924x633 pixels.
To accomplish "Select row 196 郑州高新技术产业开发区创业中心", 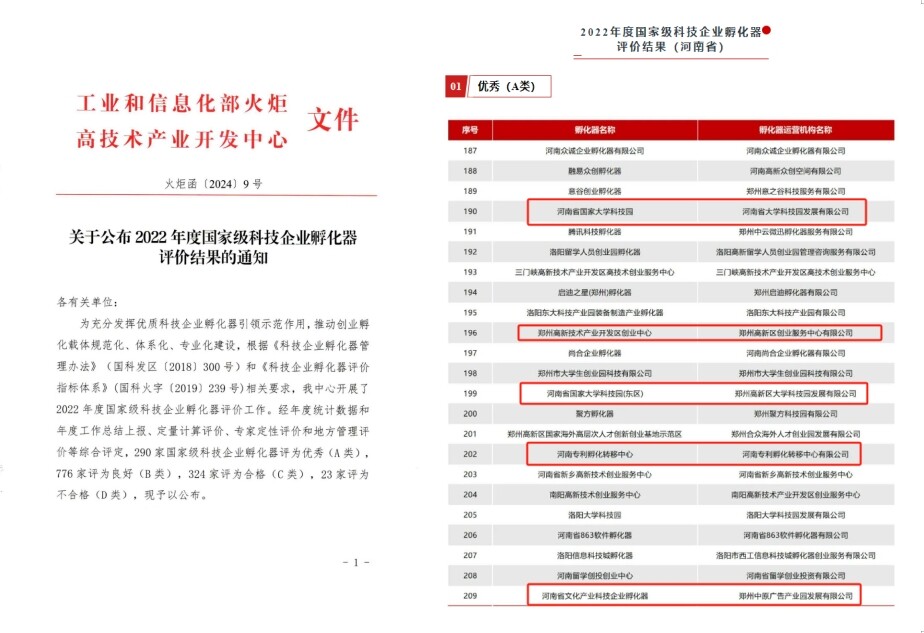I will [x=594, y=332].
